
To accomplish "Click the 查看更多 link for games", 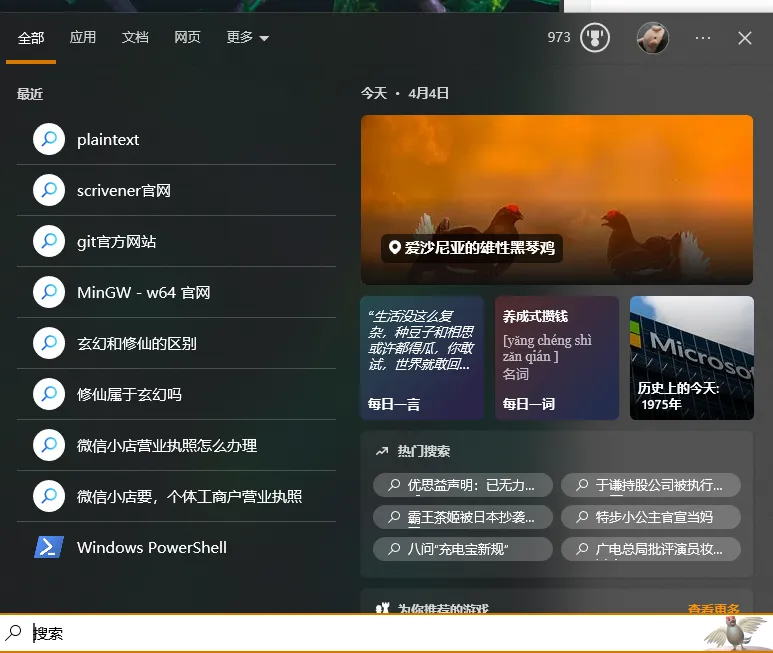I will pos(713,608).
